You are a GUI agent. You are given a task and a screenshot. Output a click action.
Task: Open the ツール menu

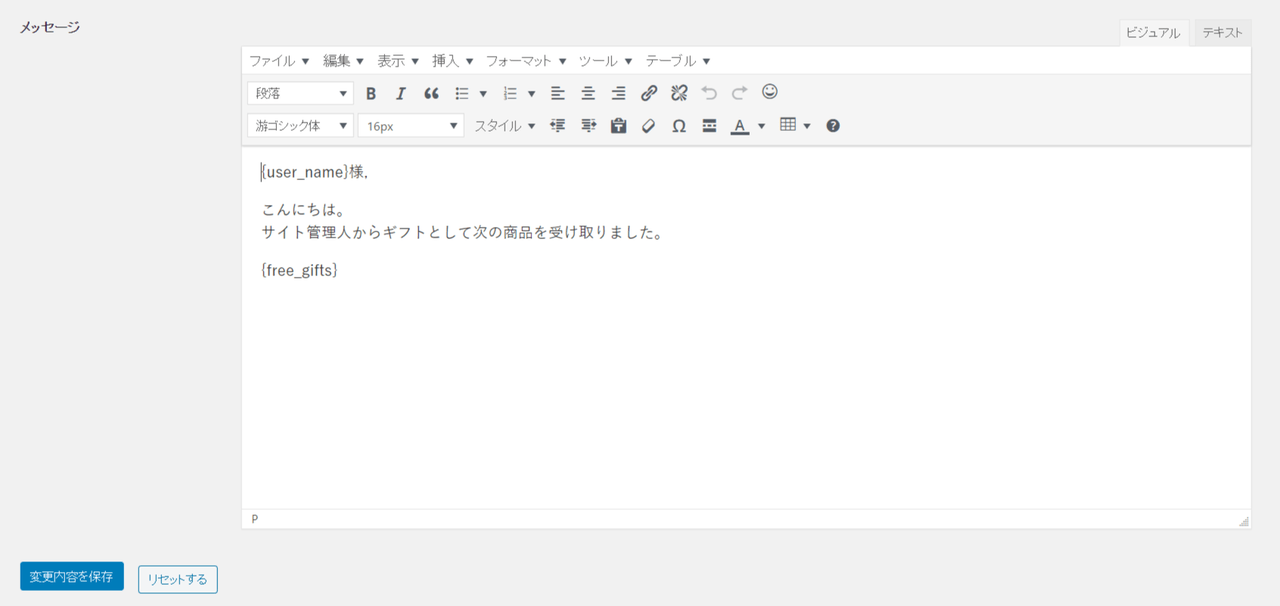605,61
